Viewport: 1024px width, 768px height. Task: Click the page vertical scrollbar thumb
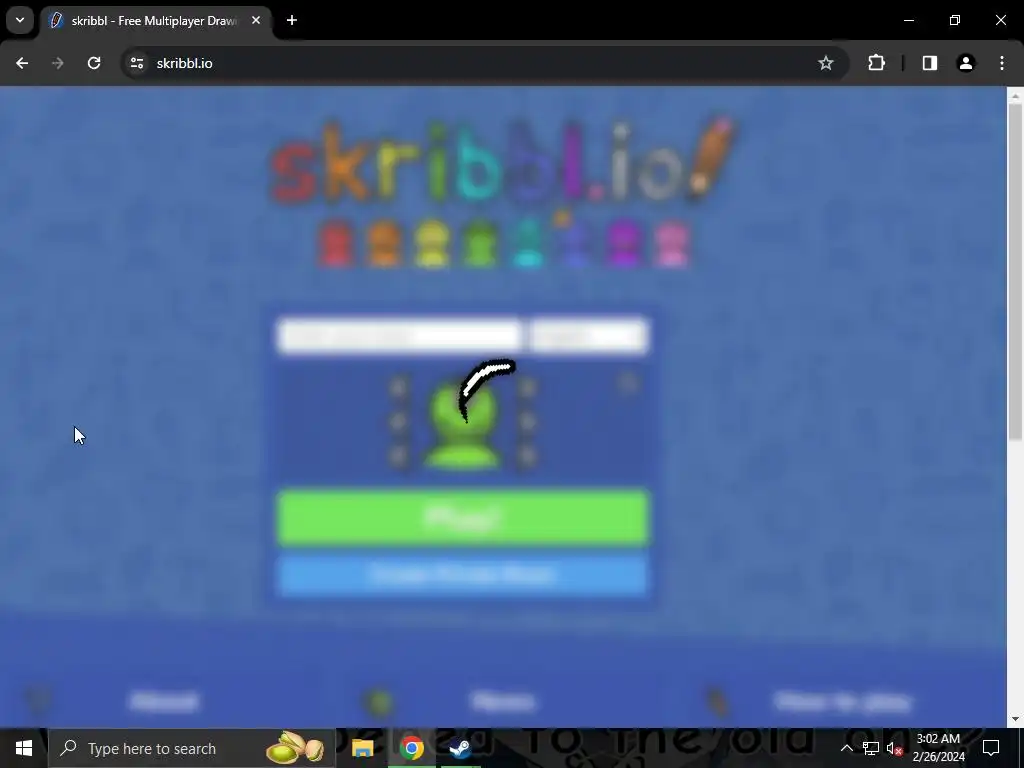point(1015,272)
